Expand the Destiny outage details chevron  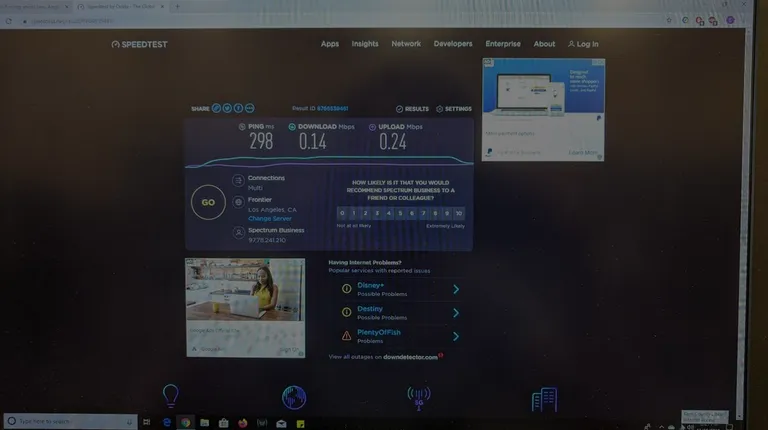click(456, 312)
